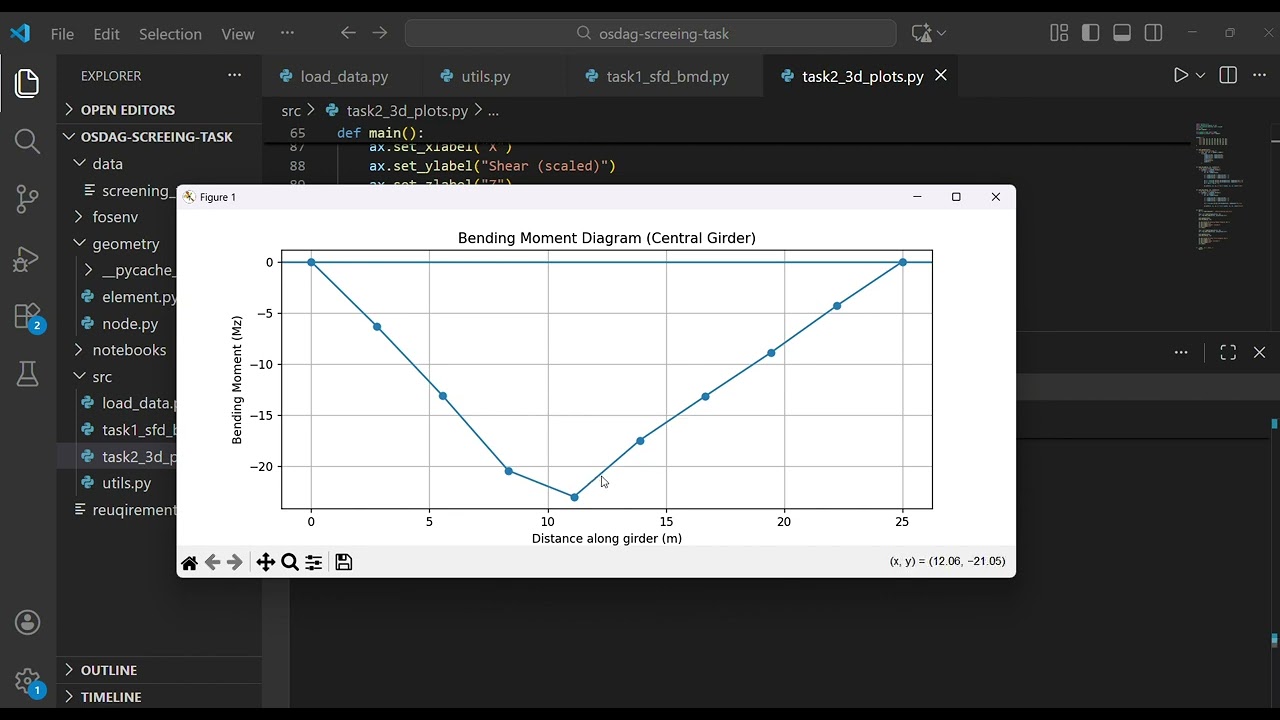
Task: Open the Selection menu
Action: tap(170, 33)
